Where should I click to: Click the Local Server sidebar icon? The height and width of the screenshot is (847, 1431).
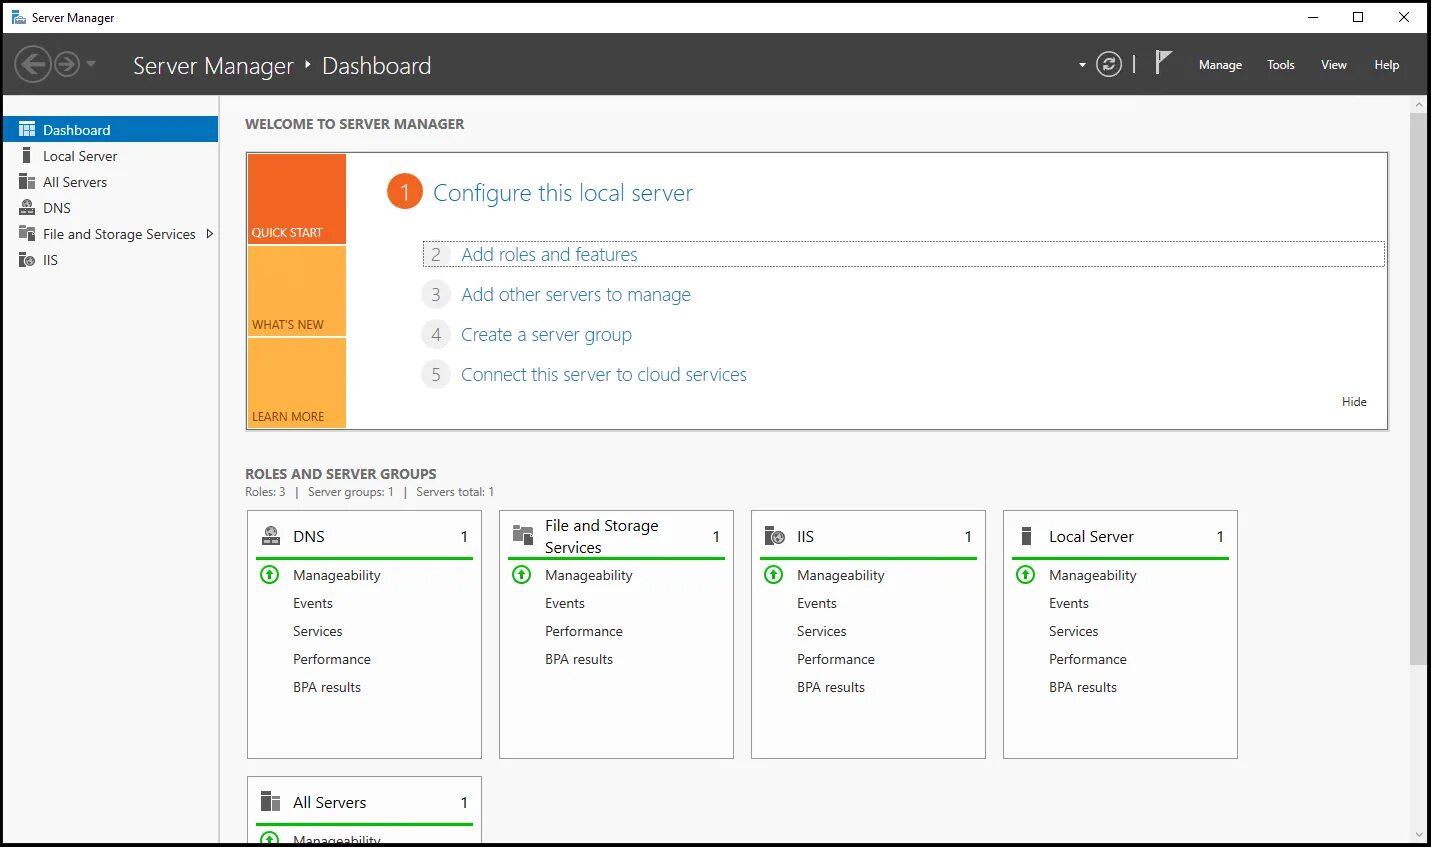27,156
